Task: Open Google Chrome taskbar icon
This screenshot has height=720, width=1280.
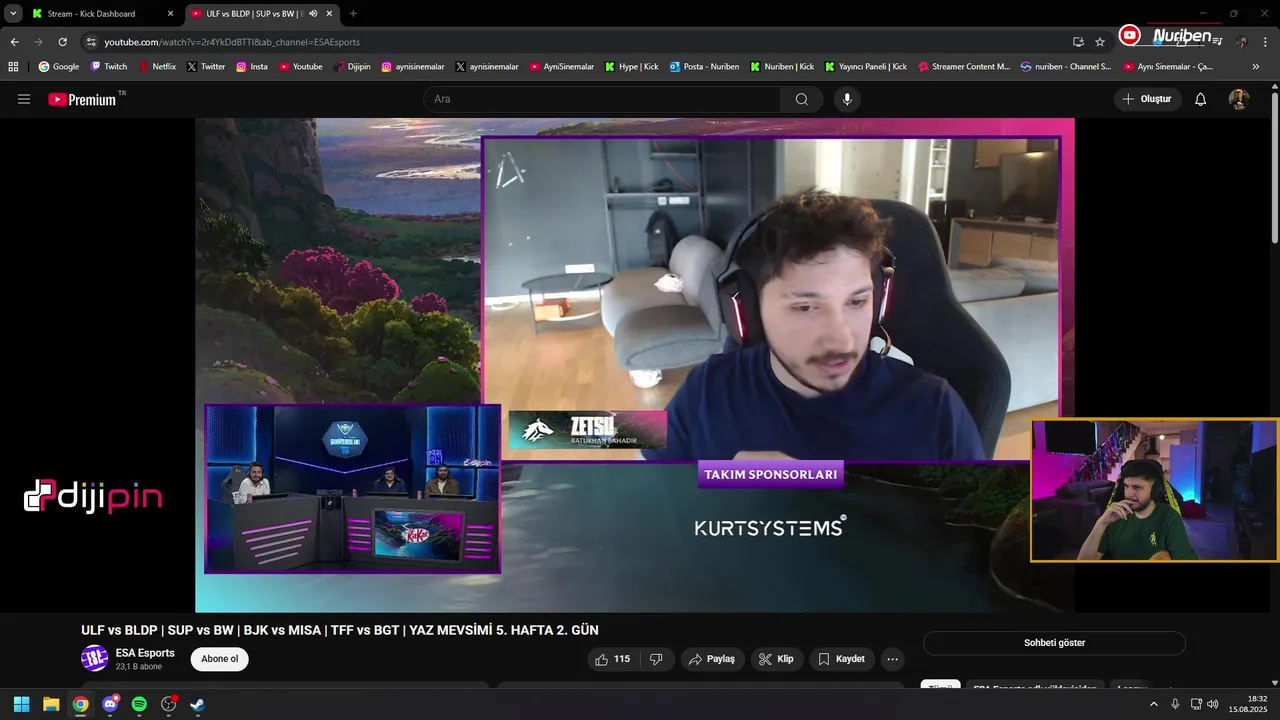Action: pyautogui.click(x=80, y=704)
